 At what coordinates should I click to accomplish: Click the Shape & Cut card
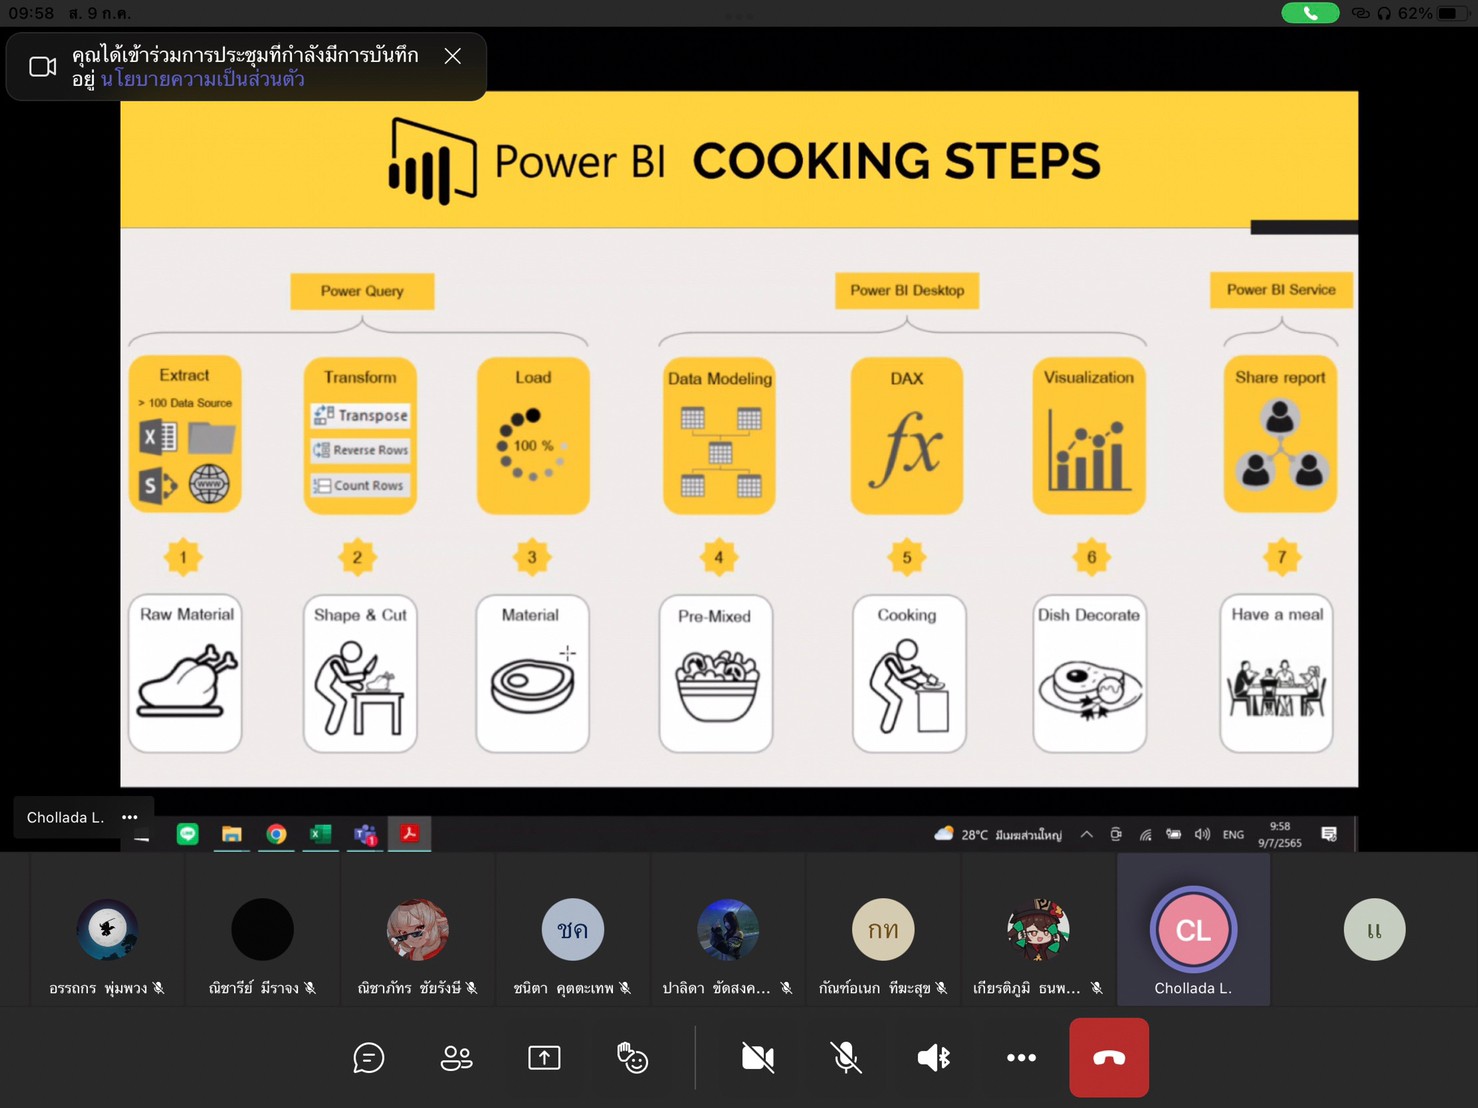(x=360, y=673)
